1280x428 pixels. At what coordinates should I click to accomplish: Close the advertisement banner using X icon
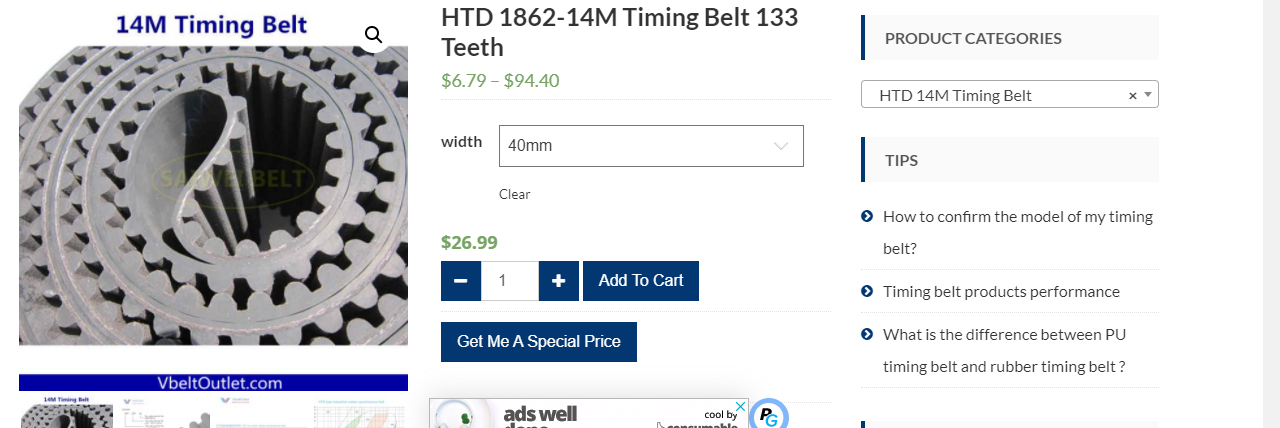point(740,407)
